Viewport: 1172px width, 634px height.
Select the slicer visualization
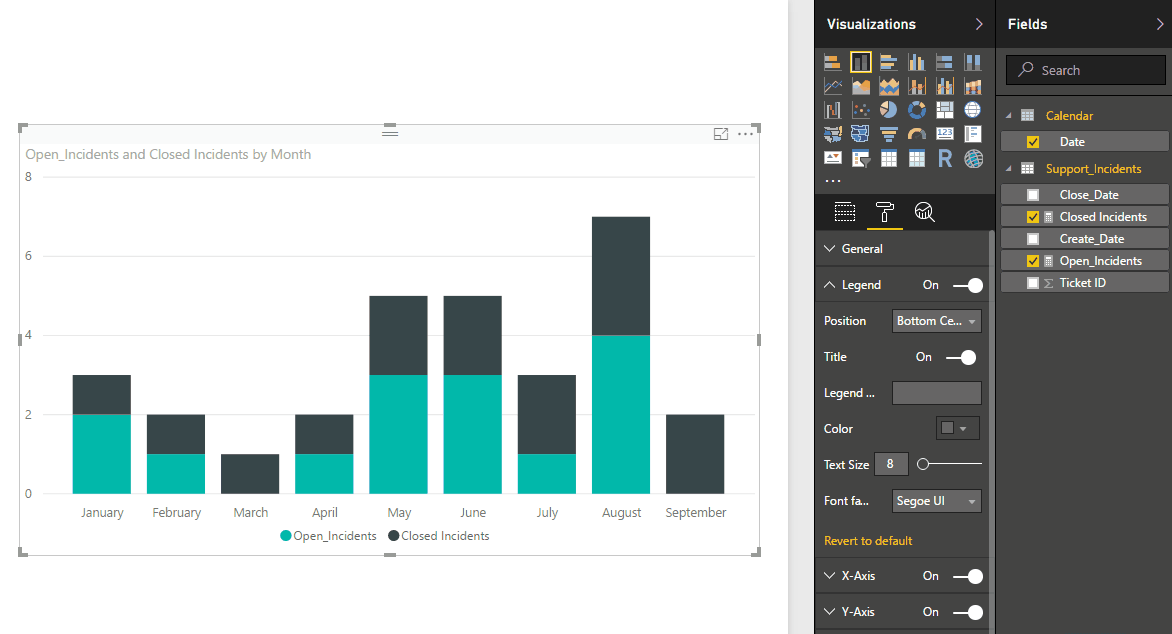pos(860,158)
